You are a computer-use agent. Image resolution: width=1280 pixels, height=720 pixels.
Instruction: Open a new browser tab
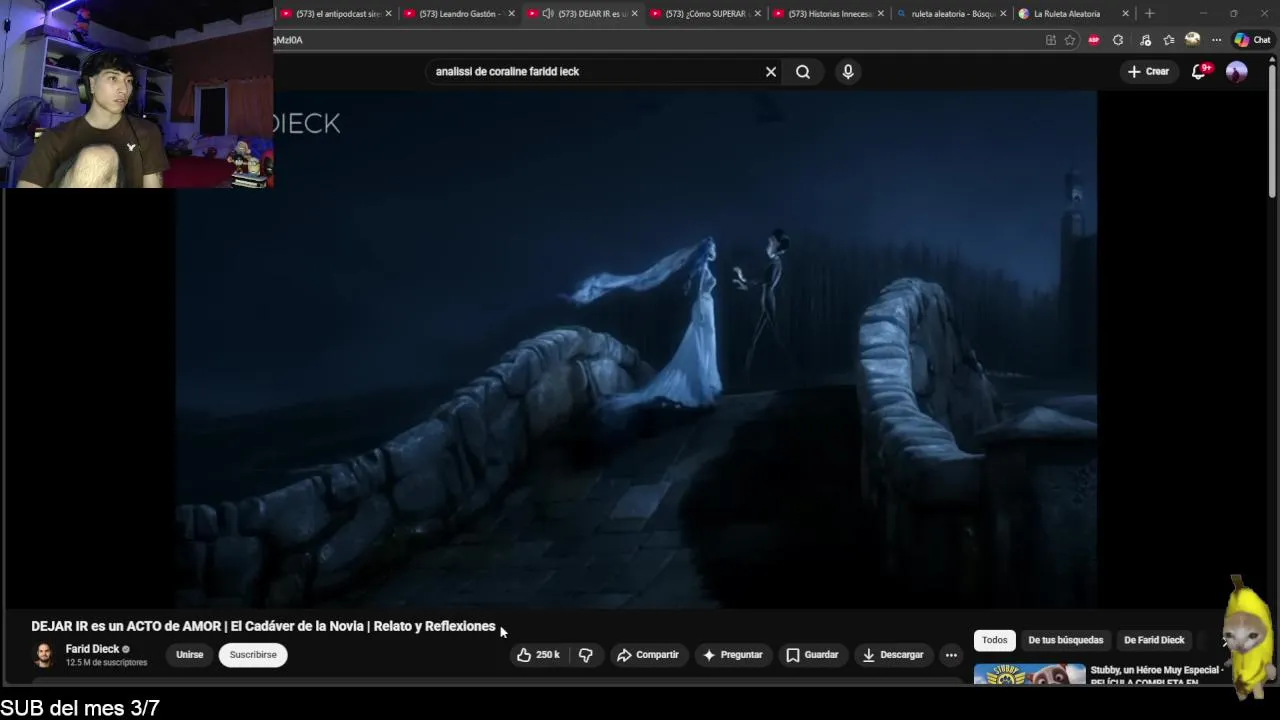(1149, 14)
